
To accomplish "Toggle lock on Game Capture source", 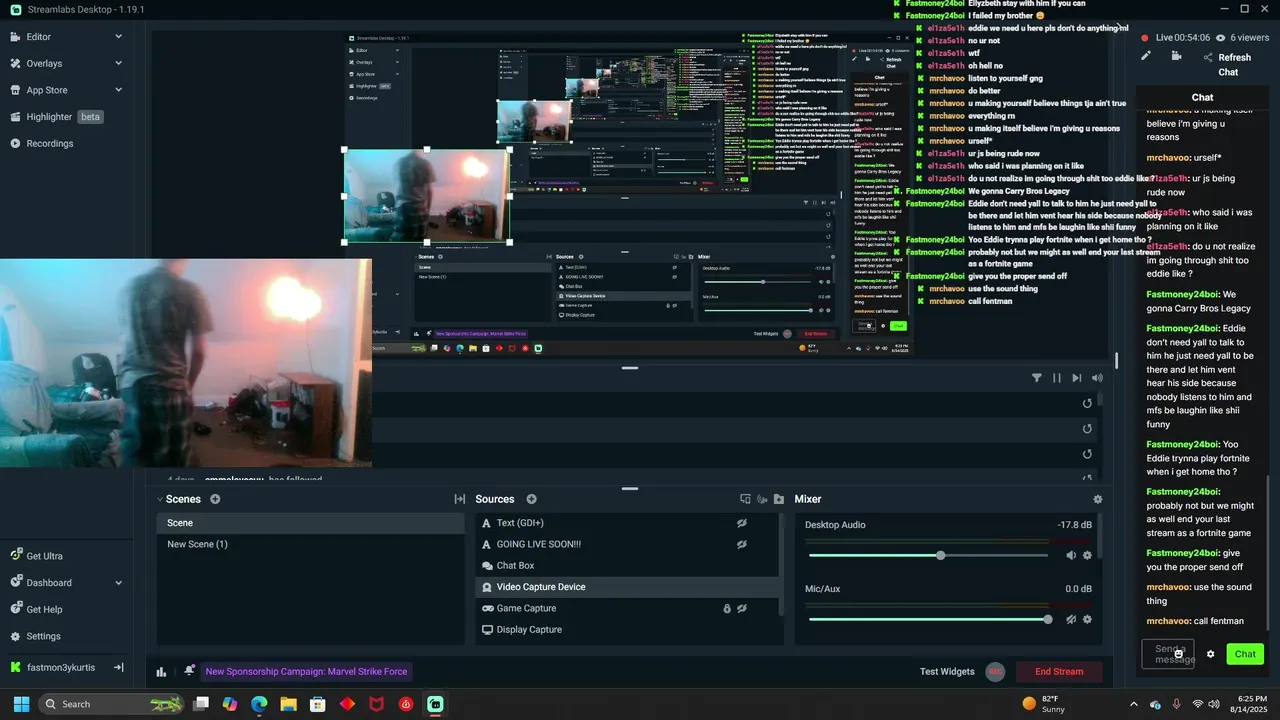I will 728,608.
